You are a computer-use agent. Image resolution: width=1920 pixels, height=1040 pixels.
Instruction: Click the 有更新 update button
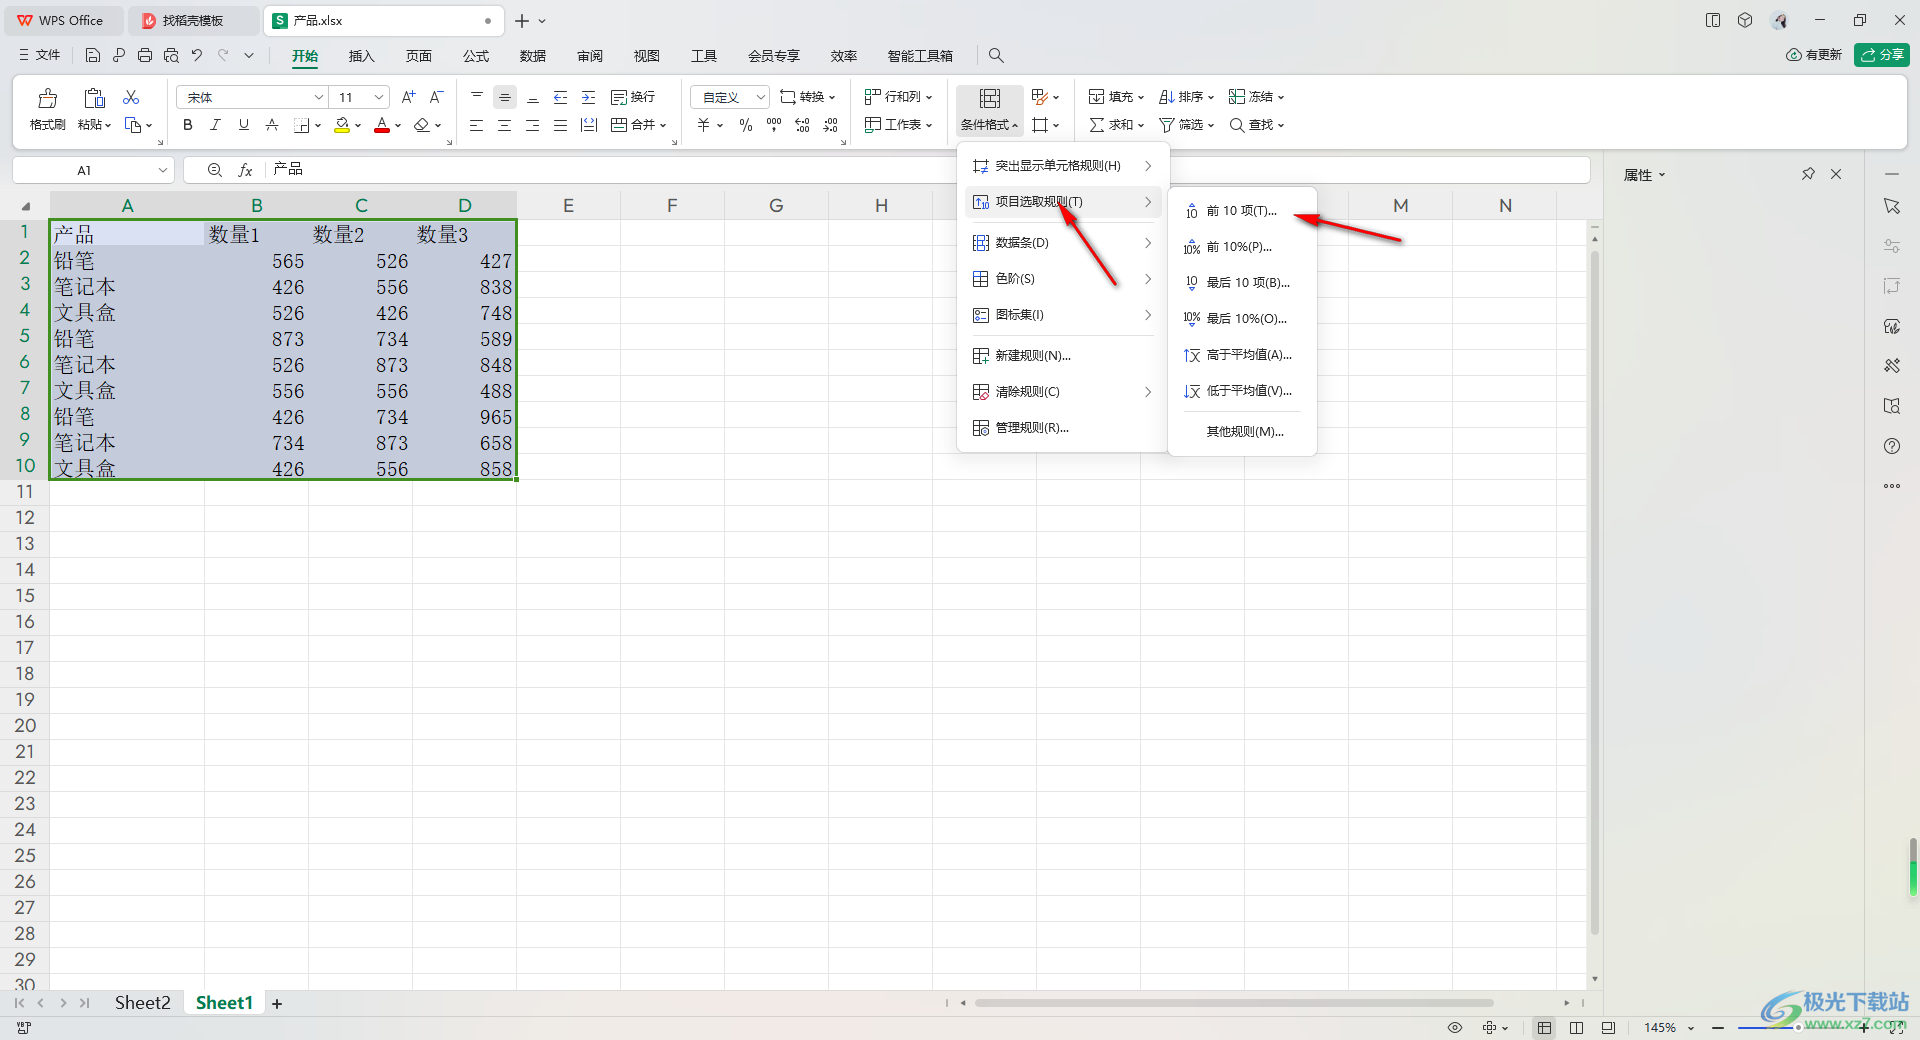1814,55
